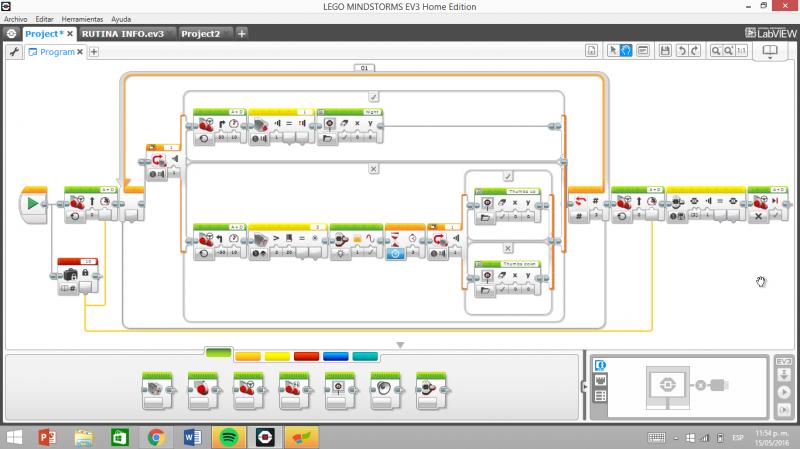The width and height of the screenshot is (800, 449).
Task: Pick the Large Motor palette block
Action: pos(203,391)
